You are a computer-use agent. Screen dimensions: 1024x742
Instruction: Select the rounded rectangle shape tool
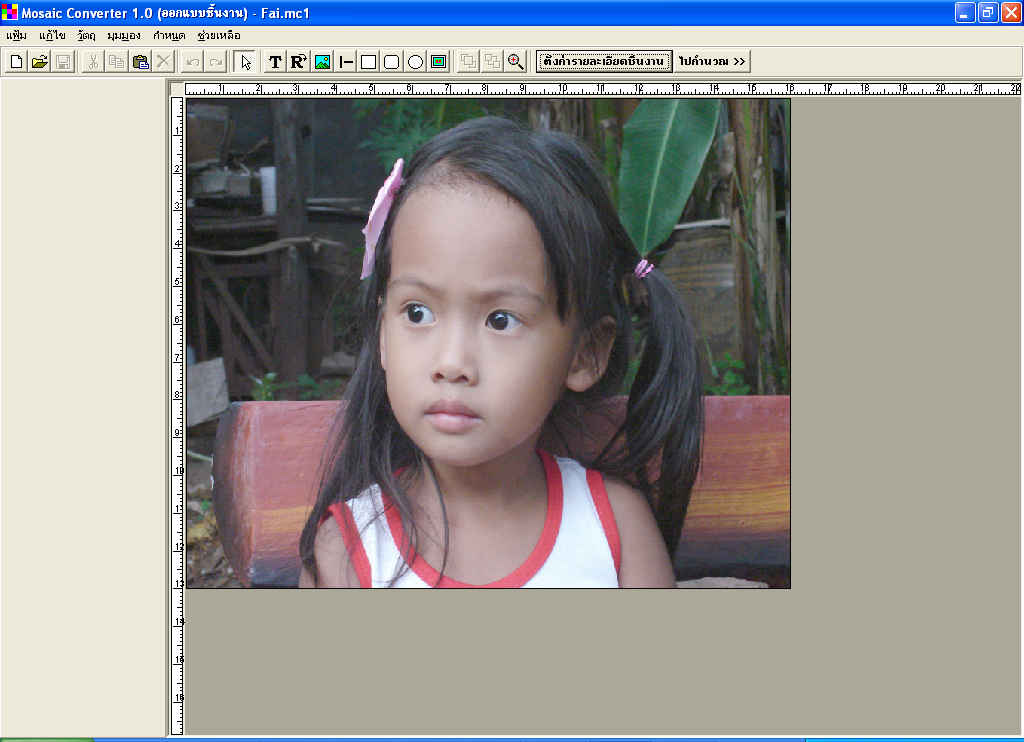(x=392, y=62)
